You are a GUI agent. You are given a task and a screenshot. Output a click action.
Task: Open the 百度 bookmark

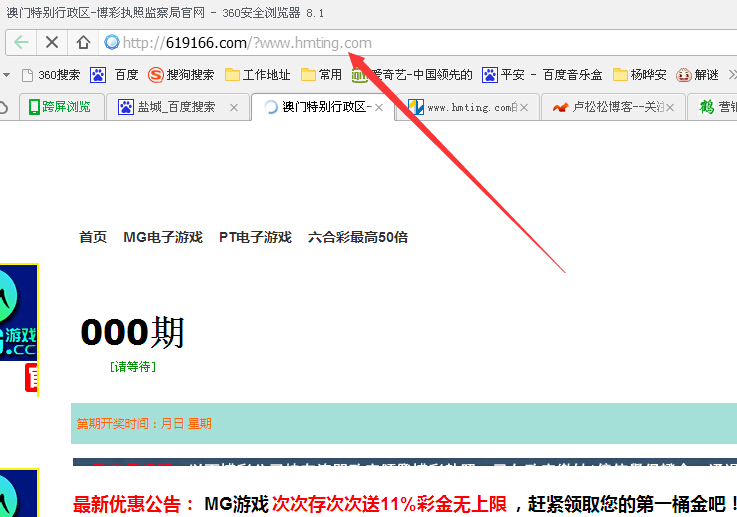(x=115, y=75)
